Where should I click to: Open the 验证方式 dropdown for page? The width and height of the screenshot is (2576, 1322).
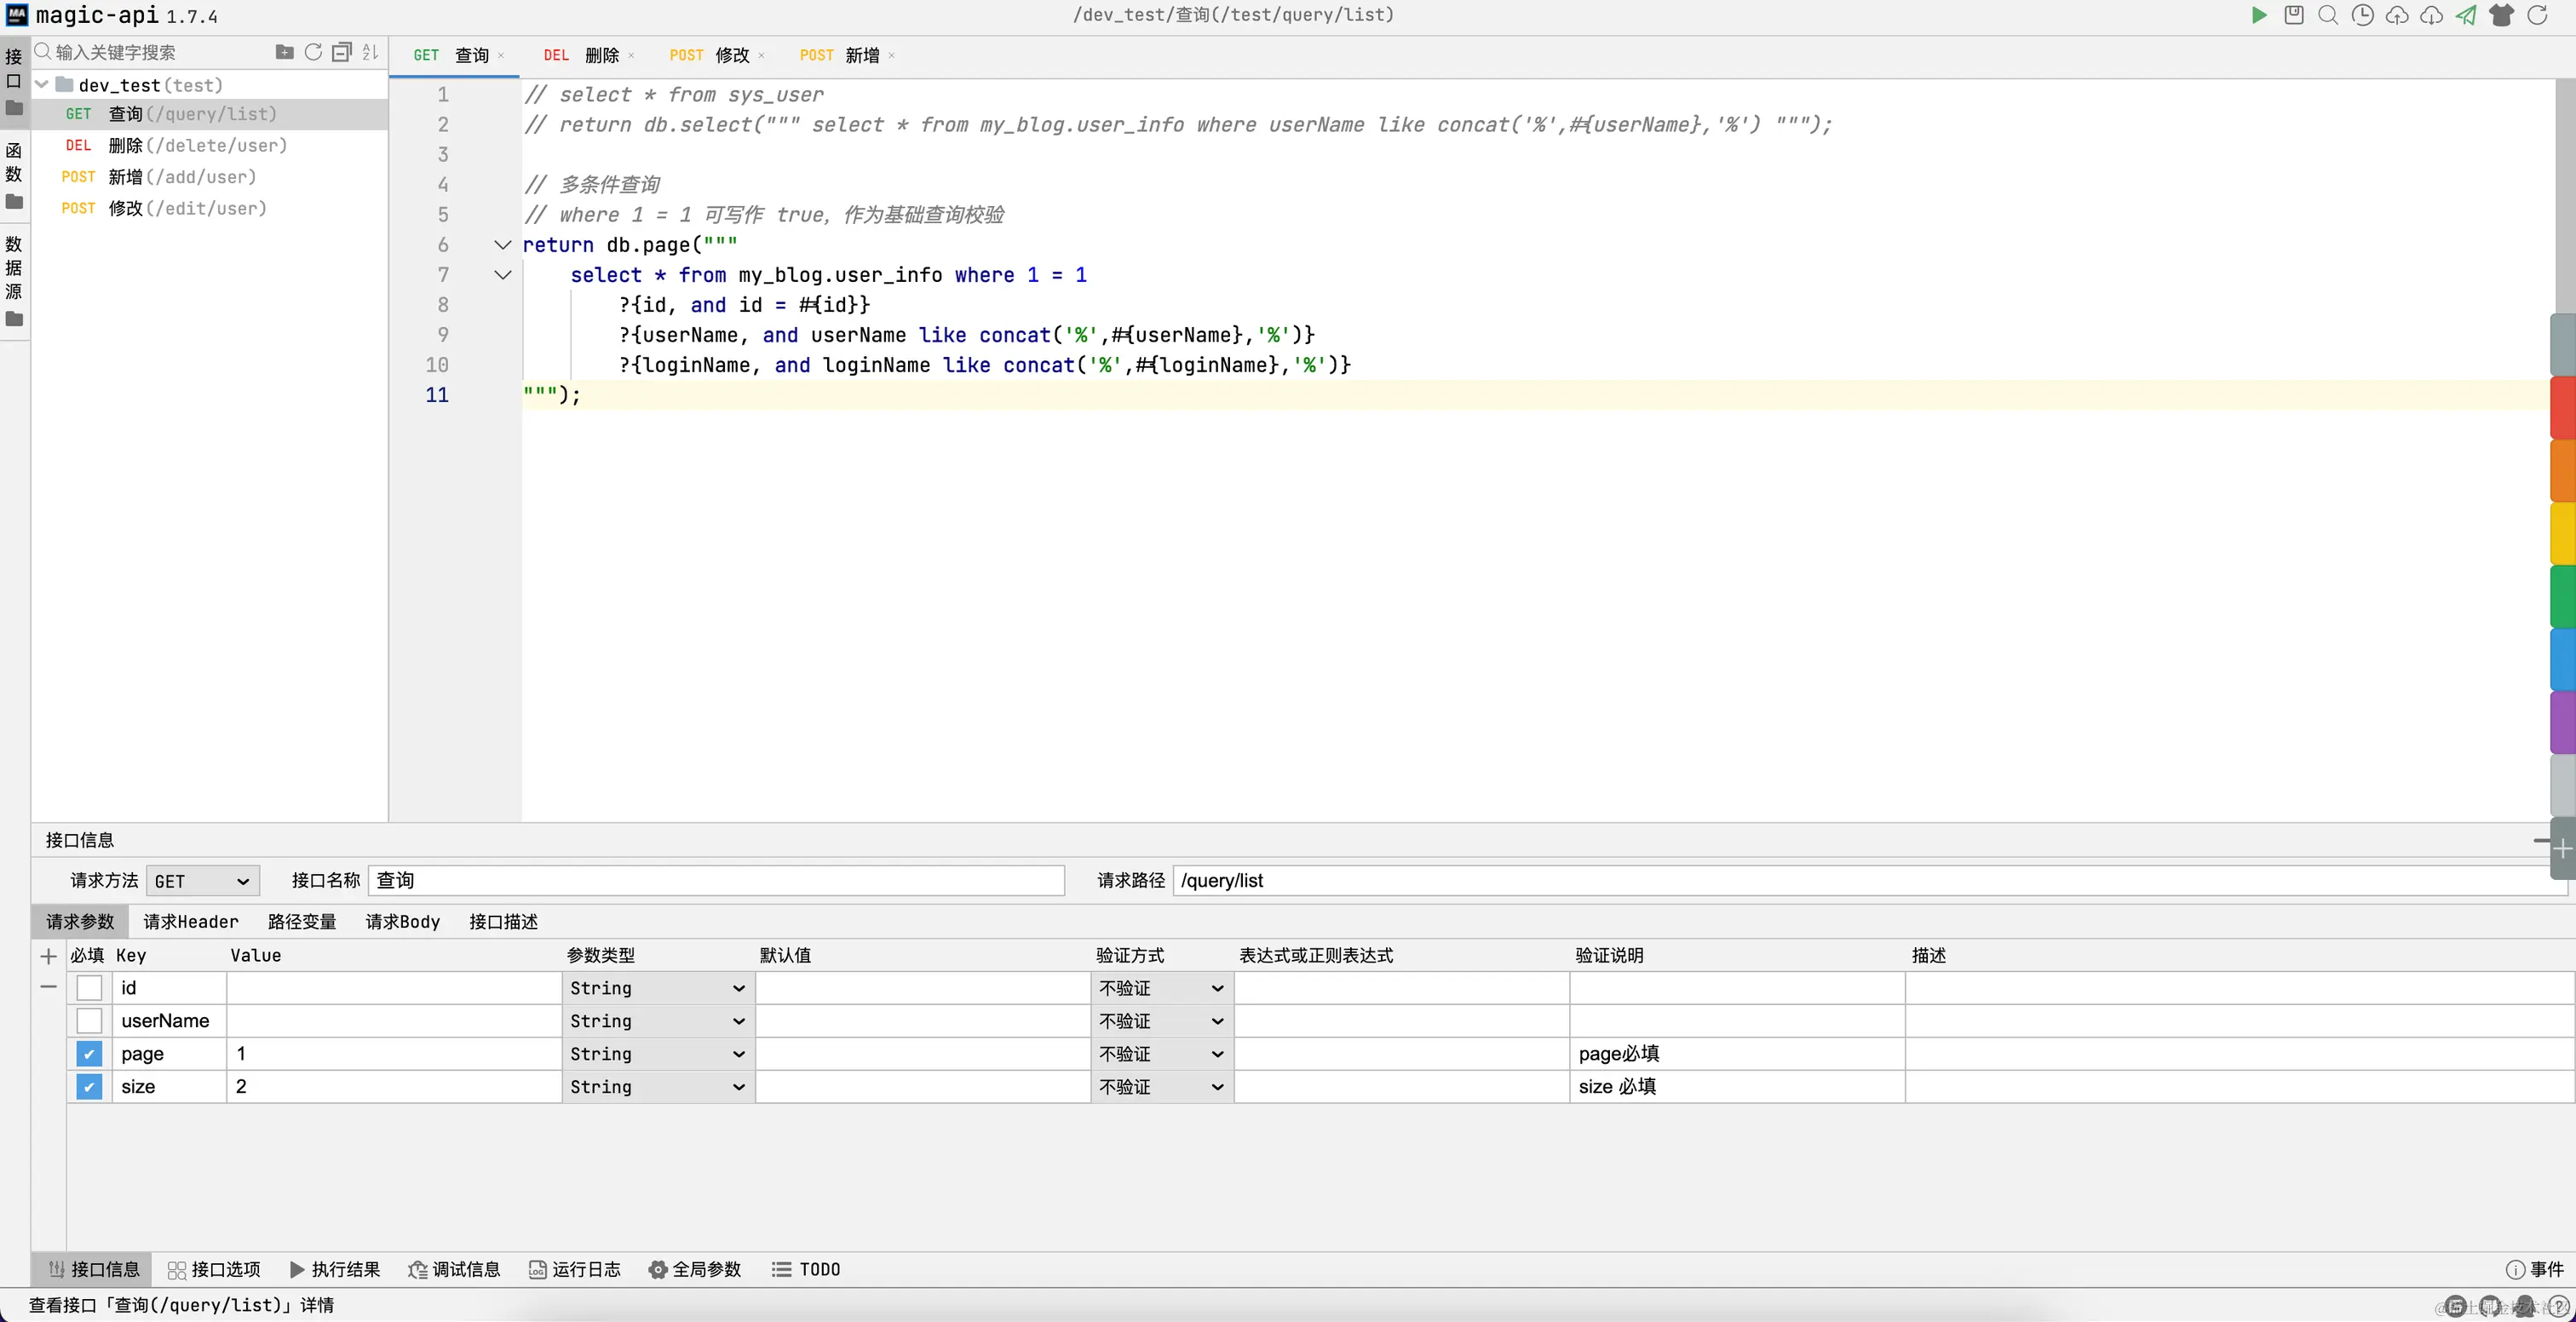tap(1162, 1054)
